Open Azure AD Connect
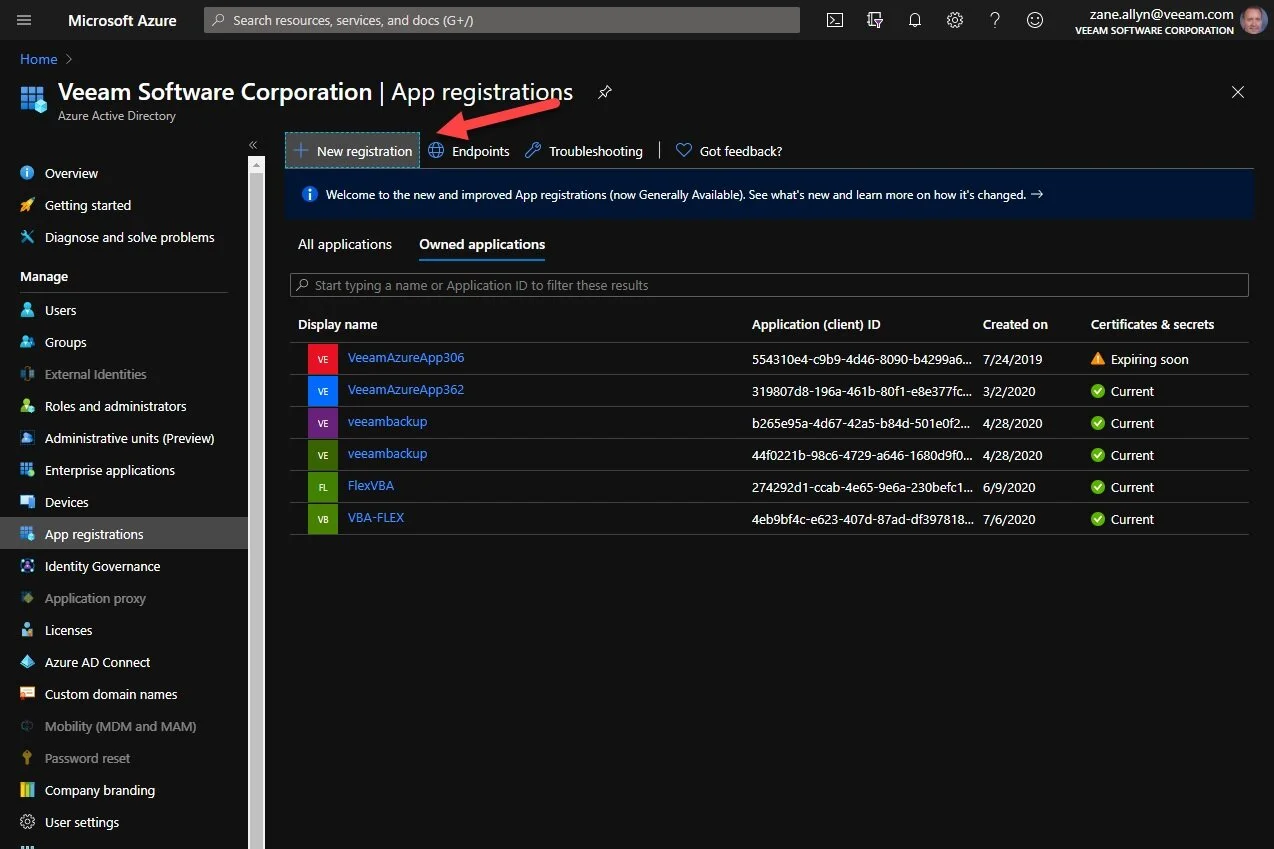The image size is (1274, 849). point(98,662)
